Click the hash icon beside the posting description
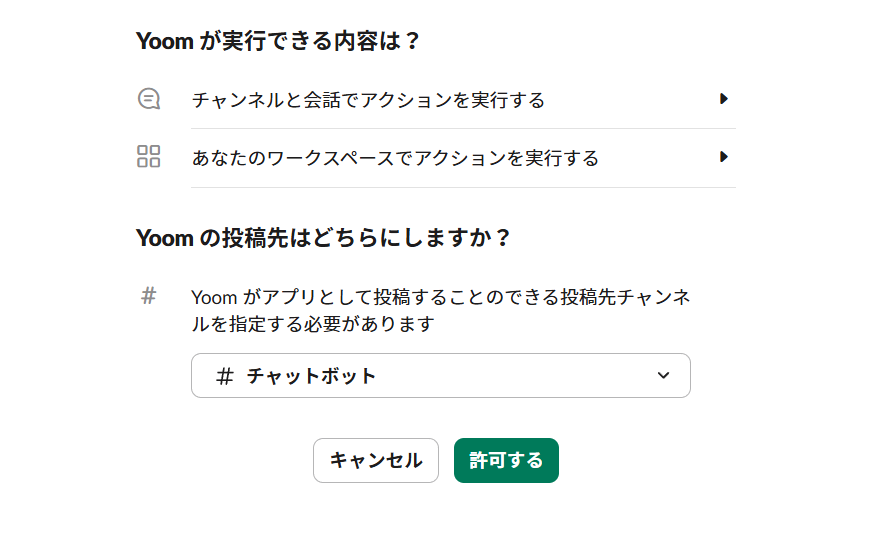The image size is (891, 552). [149, 296]
